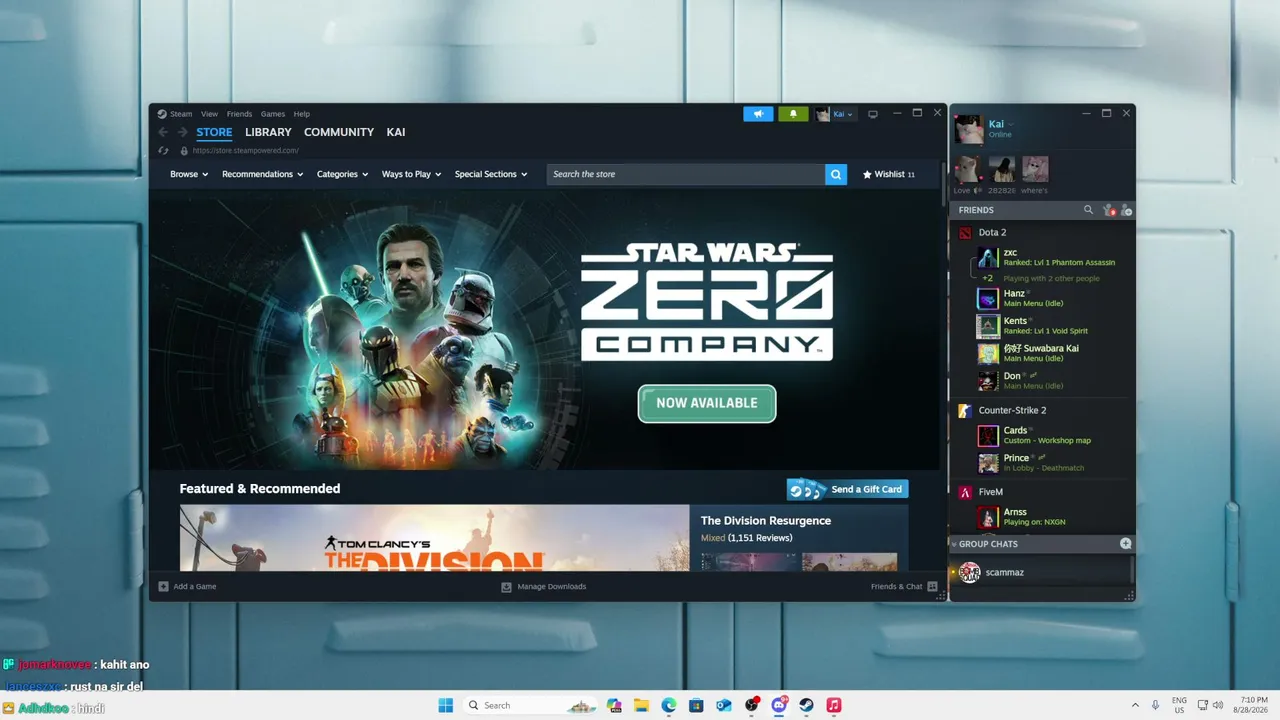Screen dimensions: 1280x720
Task: Create a new group chat plus icon
Action: pos(1126,544)
